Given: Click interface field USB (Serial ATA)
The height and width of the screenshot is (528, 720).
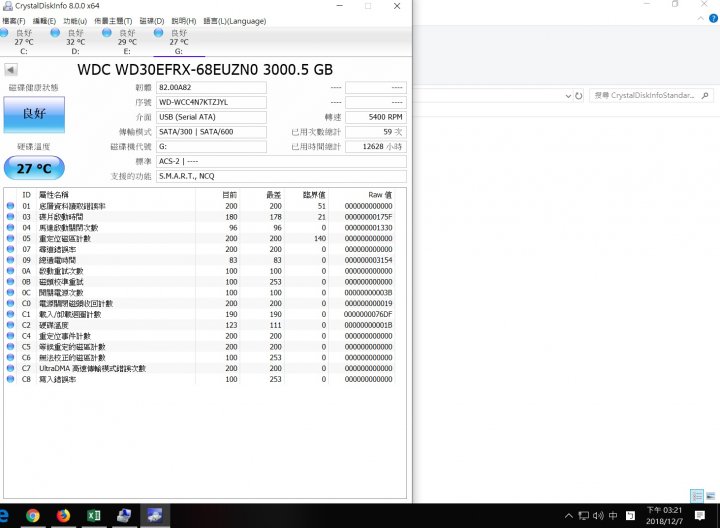Looking at the screenshot, I should (x=211, y=117).
